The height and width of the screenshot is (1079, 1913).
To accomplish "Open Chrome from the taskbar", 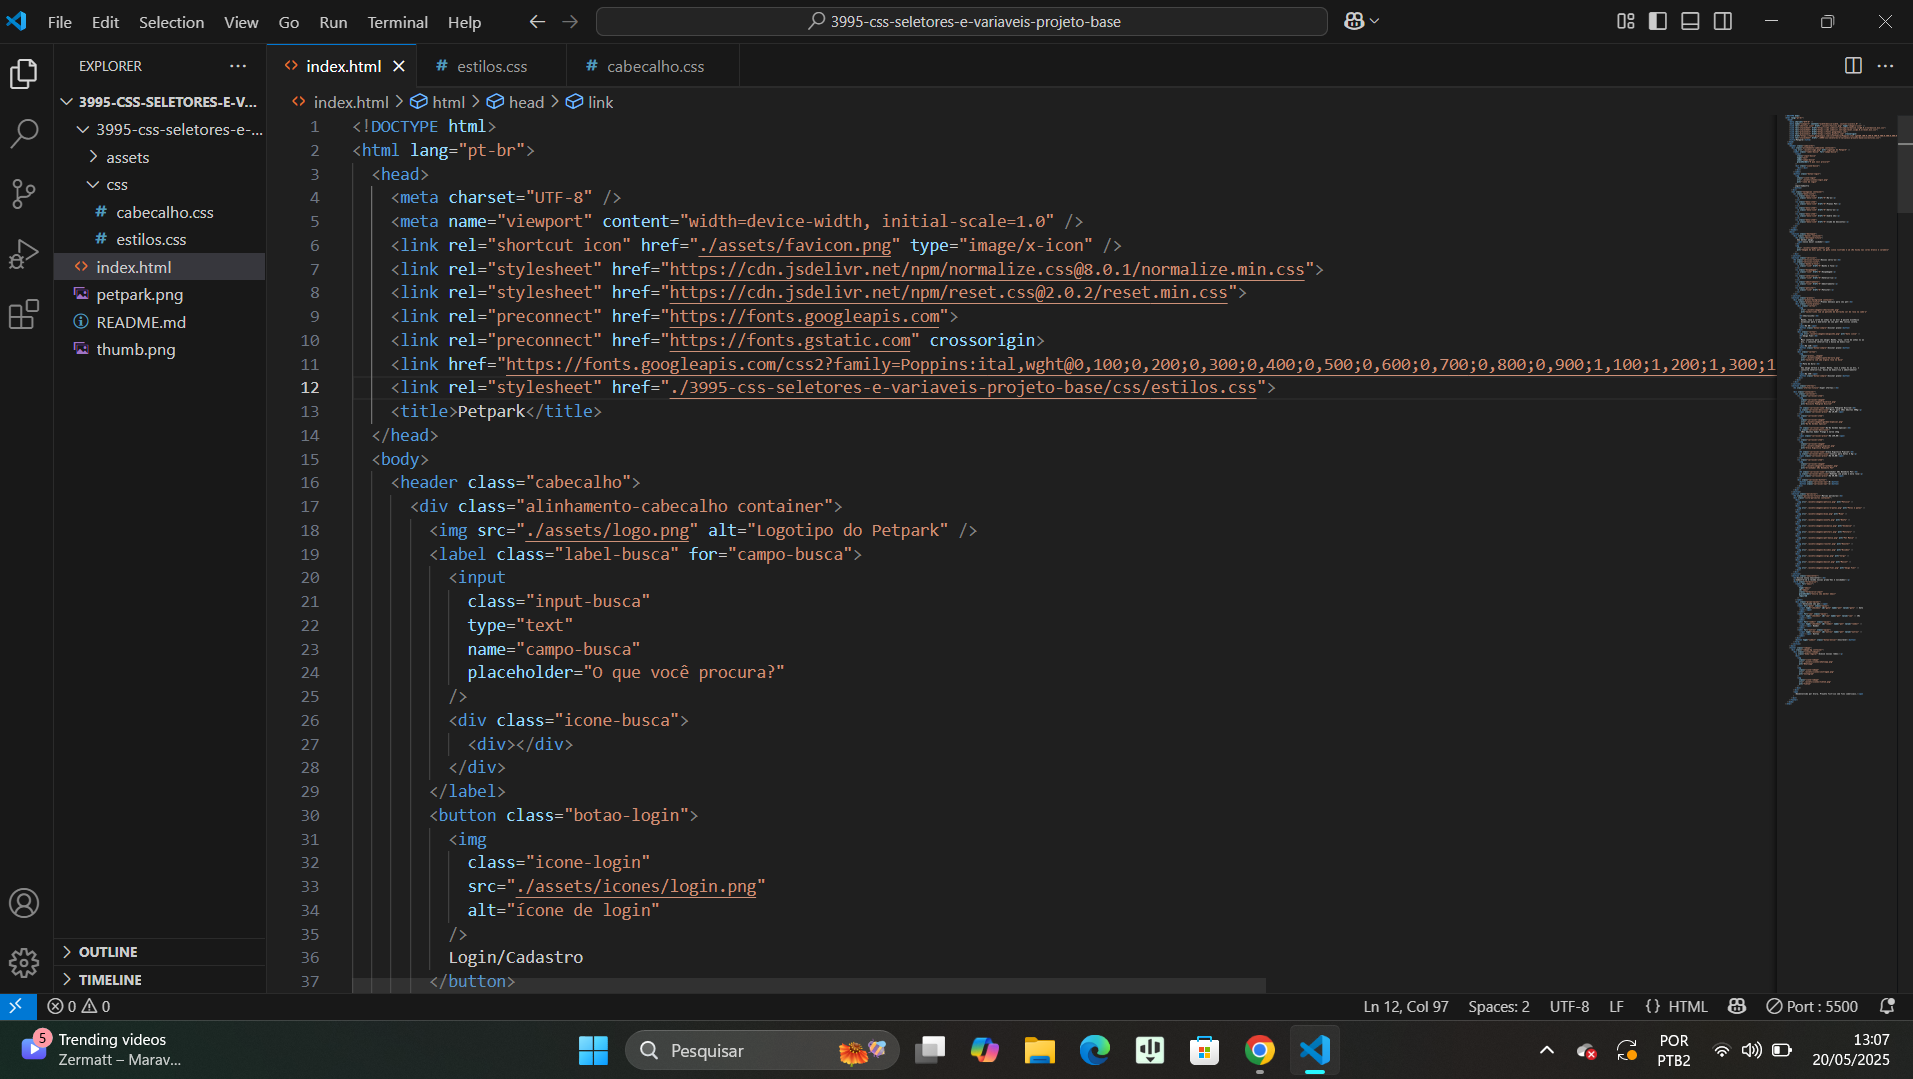I will (1260, 1050).
